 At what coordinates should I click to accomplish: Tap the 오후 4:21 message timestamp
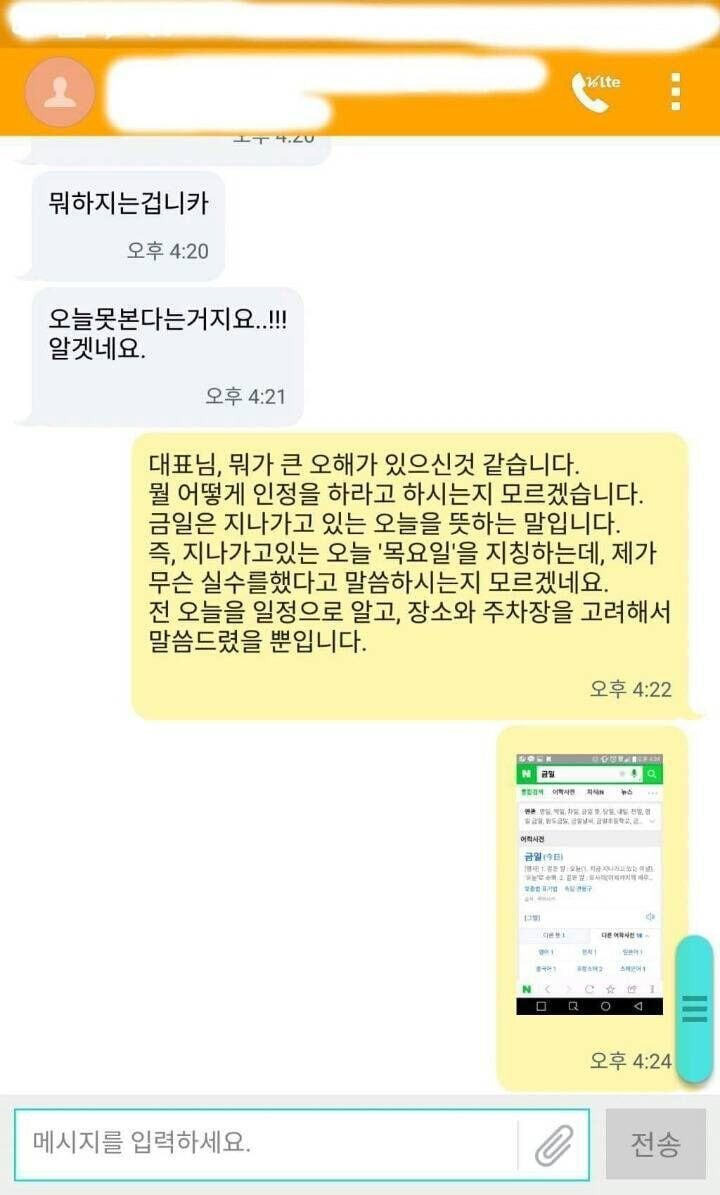click(245, 396)
